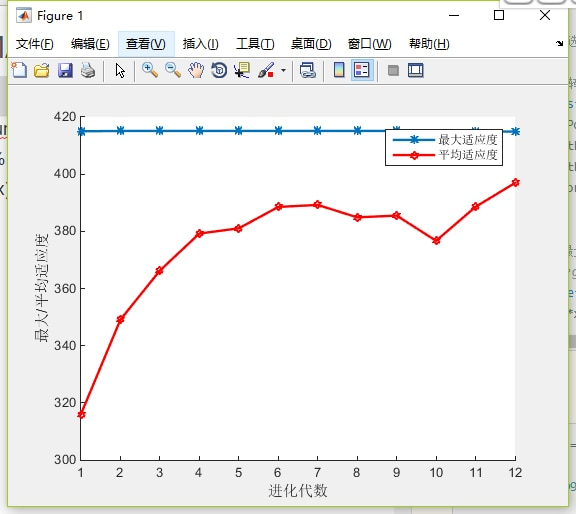Click the red data point at generation 12
The width and height of the screenshot is (576, 514).
coord(515,182)
